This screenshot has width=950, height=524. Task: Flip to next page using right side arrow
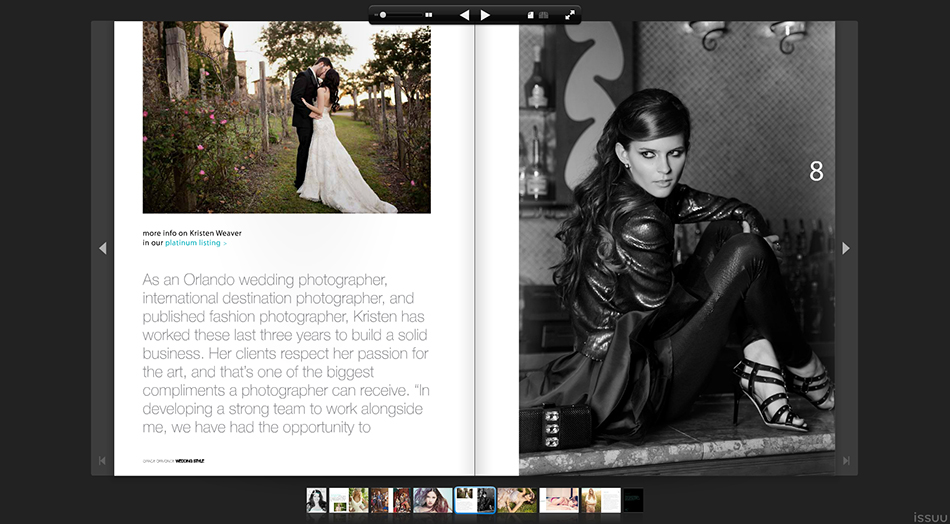click(x=846, y=248)
